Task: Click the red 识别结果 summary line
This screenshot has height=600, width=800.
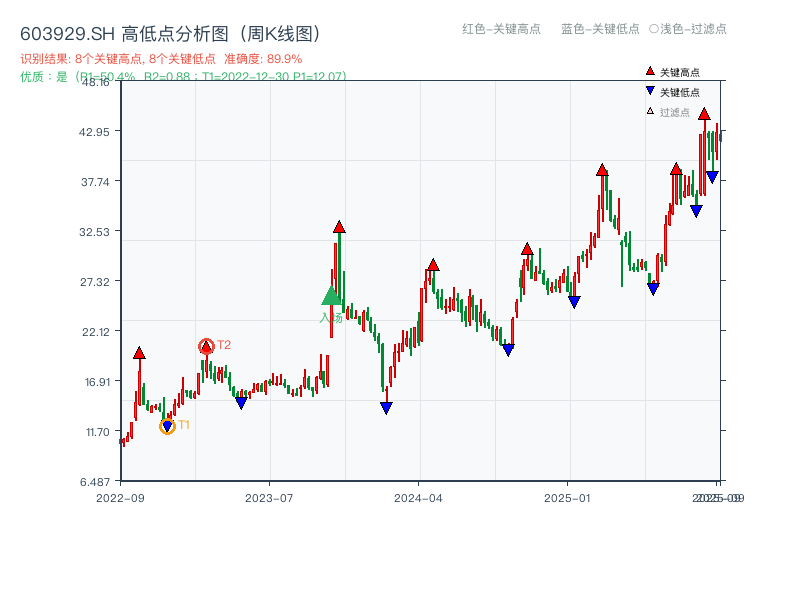Action: click(161, 59)
